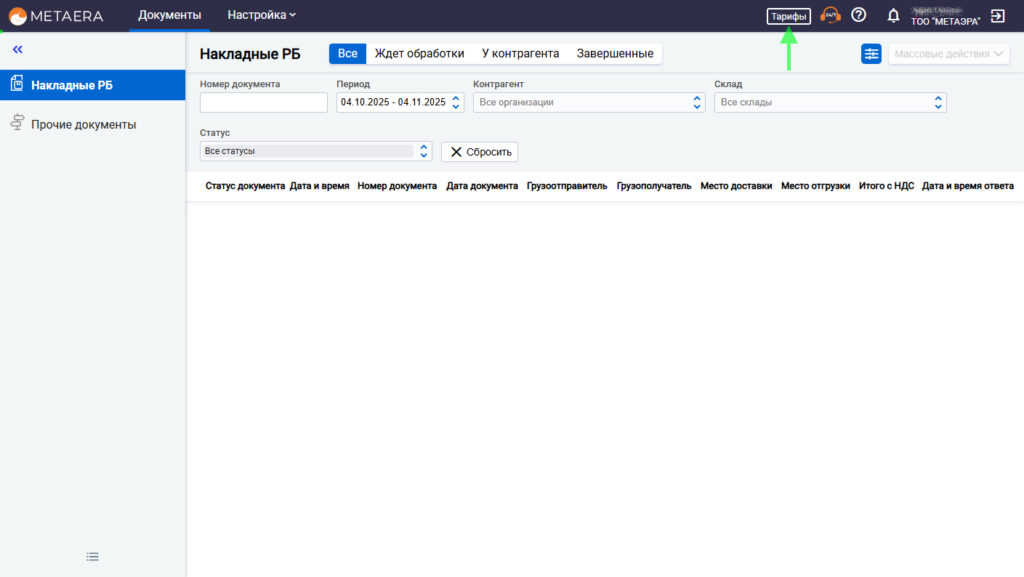Click the METAERA logo

[56, 15]
